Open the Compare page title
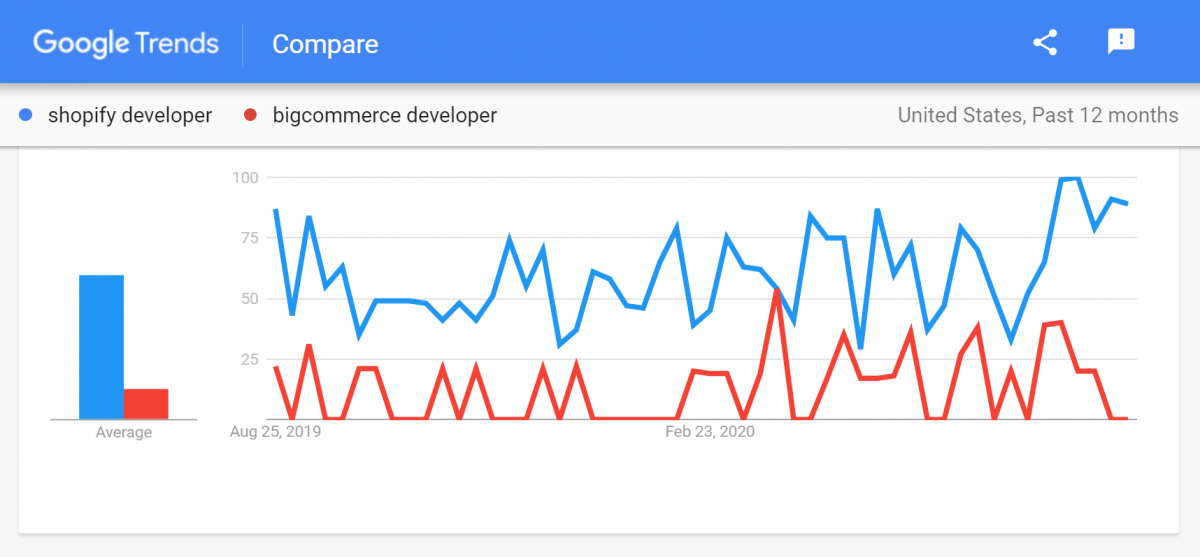 click(325, 45)
